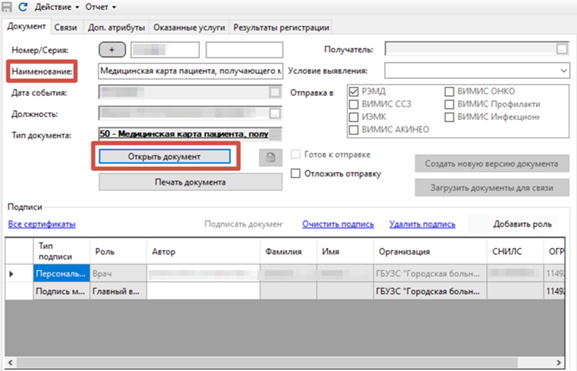Click the horizontal scrollbar right arrow
The width and height of the screenshot is (577, 371).
[x=559, y=362]
